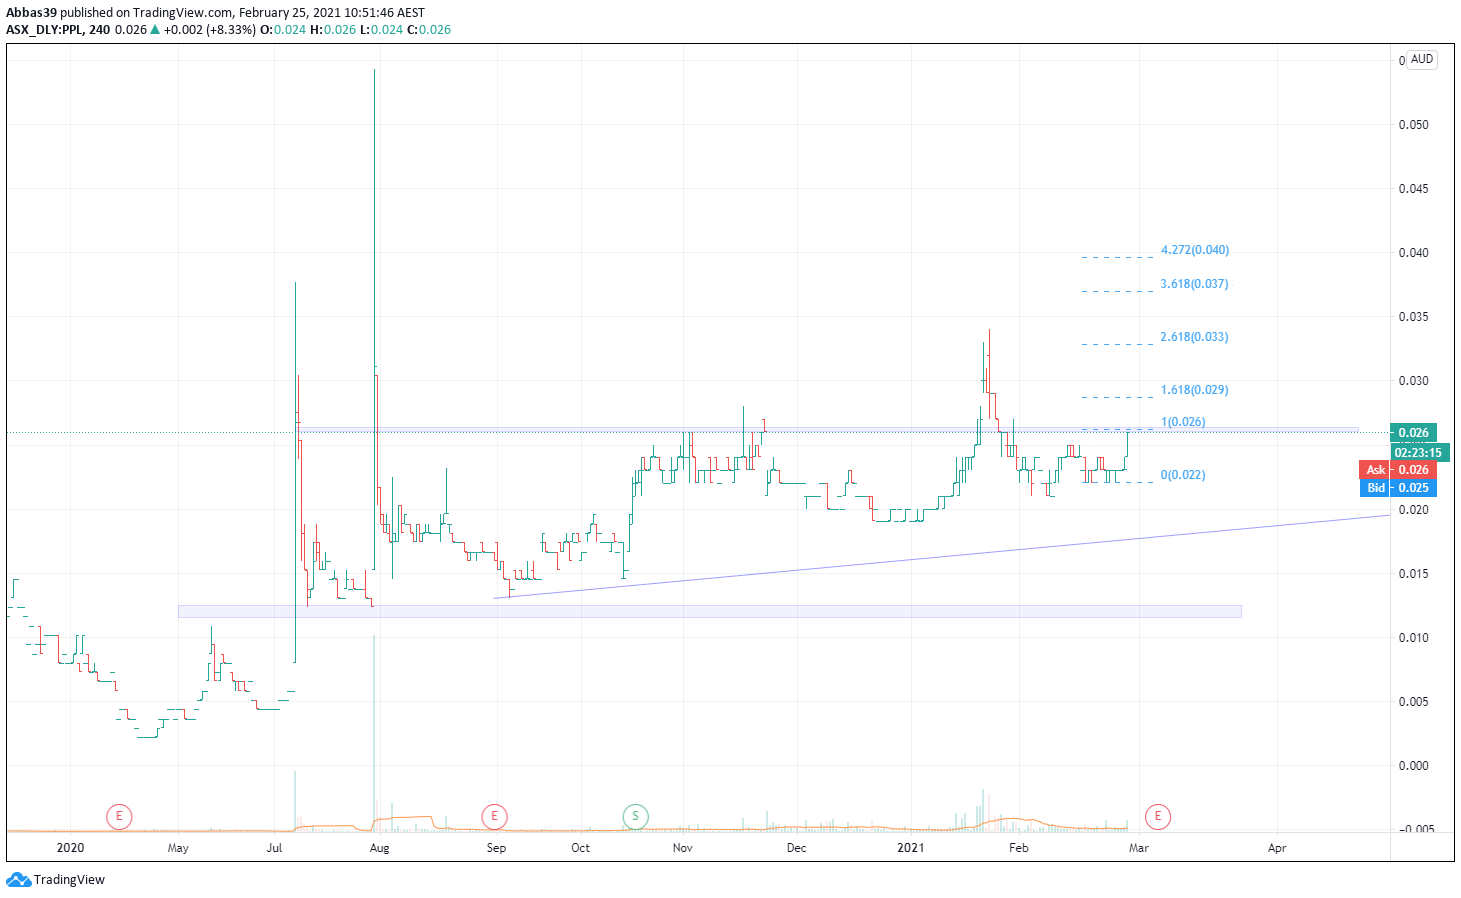This screenshot has width=1461, height=898.
Task: Click the red Ask 0.026 label
Action: tap(1398, 470)
